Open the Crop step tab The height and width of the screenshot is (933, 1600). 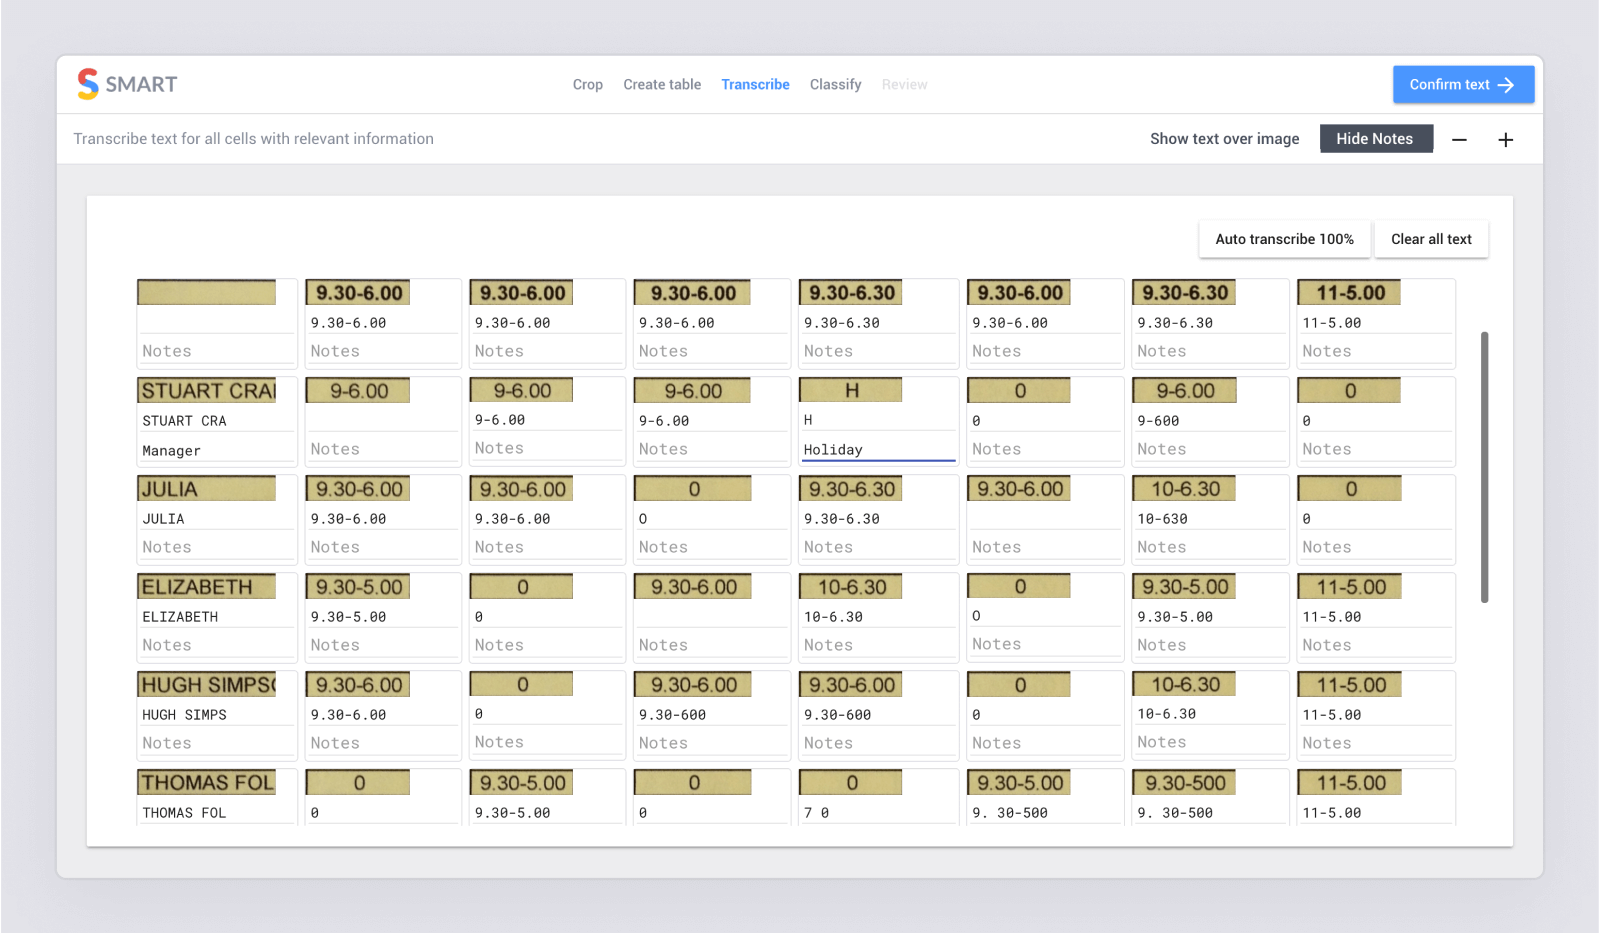click(x=587, y=85)
